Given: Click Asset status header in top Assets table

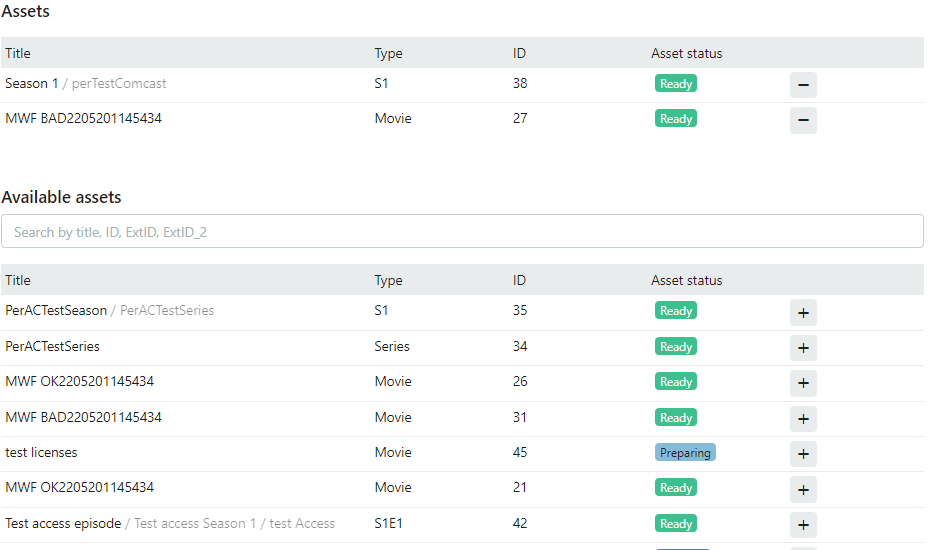Looking at the screenshot, I should pyautogui.click(x=686, y=53).
